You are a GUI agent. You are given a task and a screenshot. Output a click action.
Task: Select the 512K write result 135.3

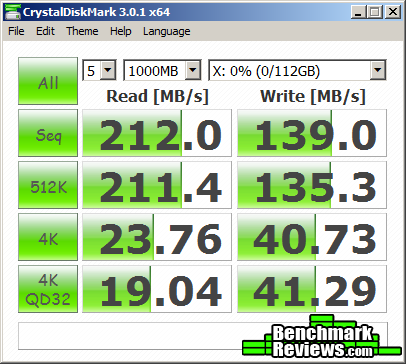point(312,185)
